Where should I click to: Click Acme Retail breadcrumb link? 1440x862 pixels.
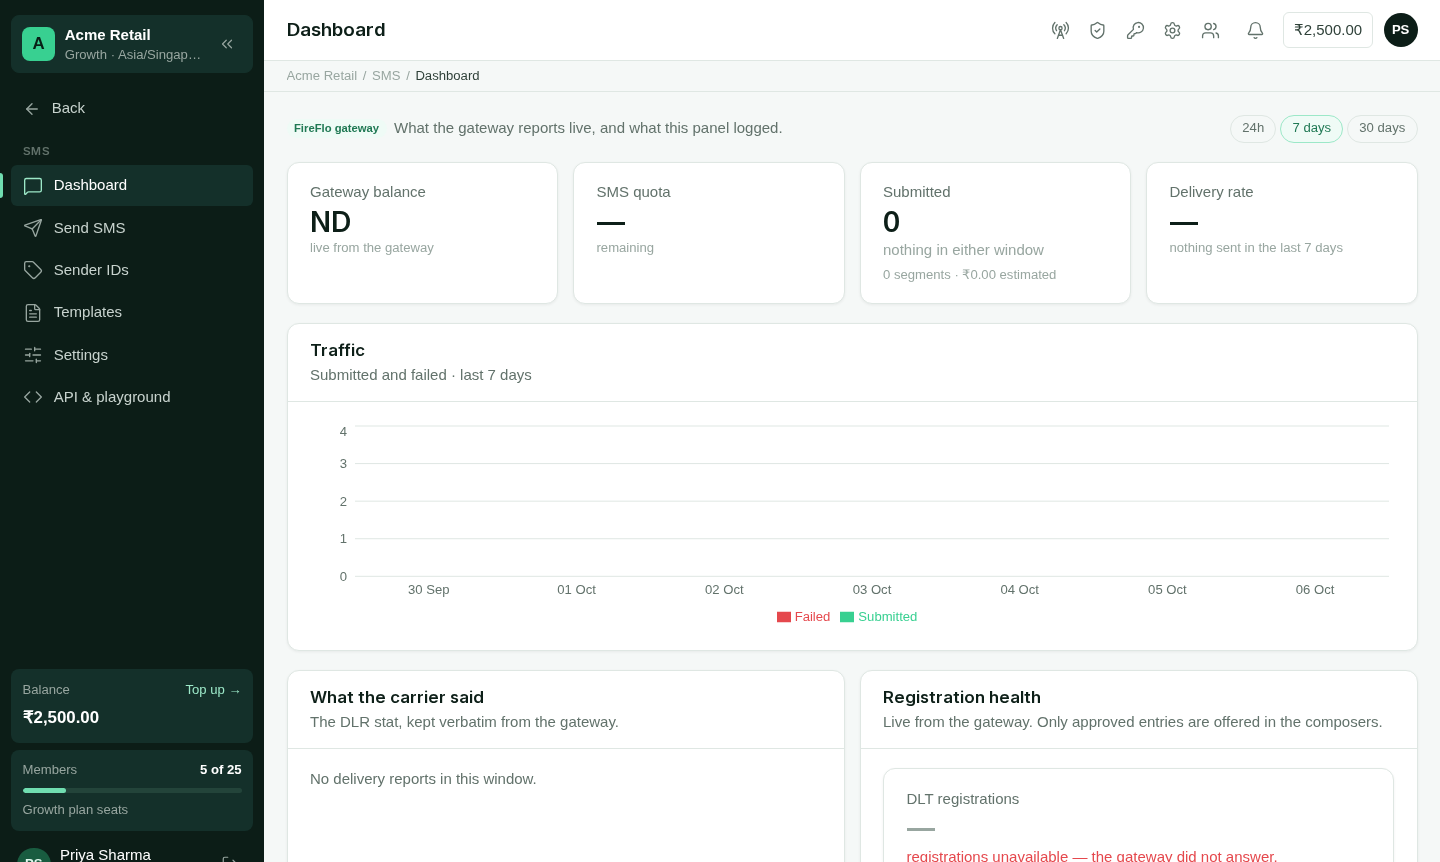click(x=322, y=76)
